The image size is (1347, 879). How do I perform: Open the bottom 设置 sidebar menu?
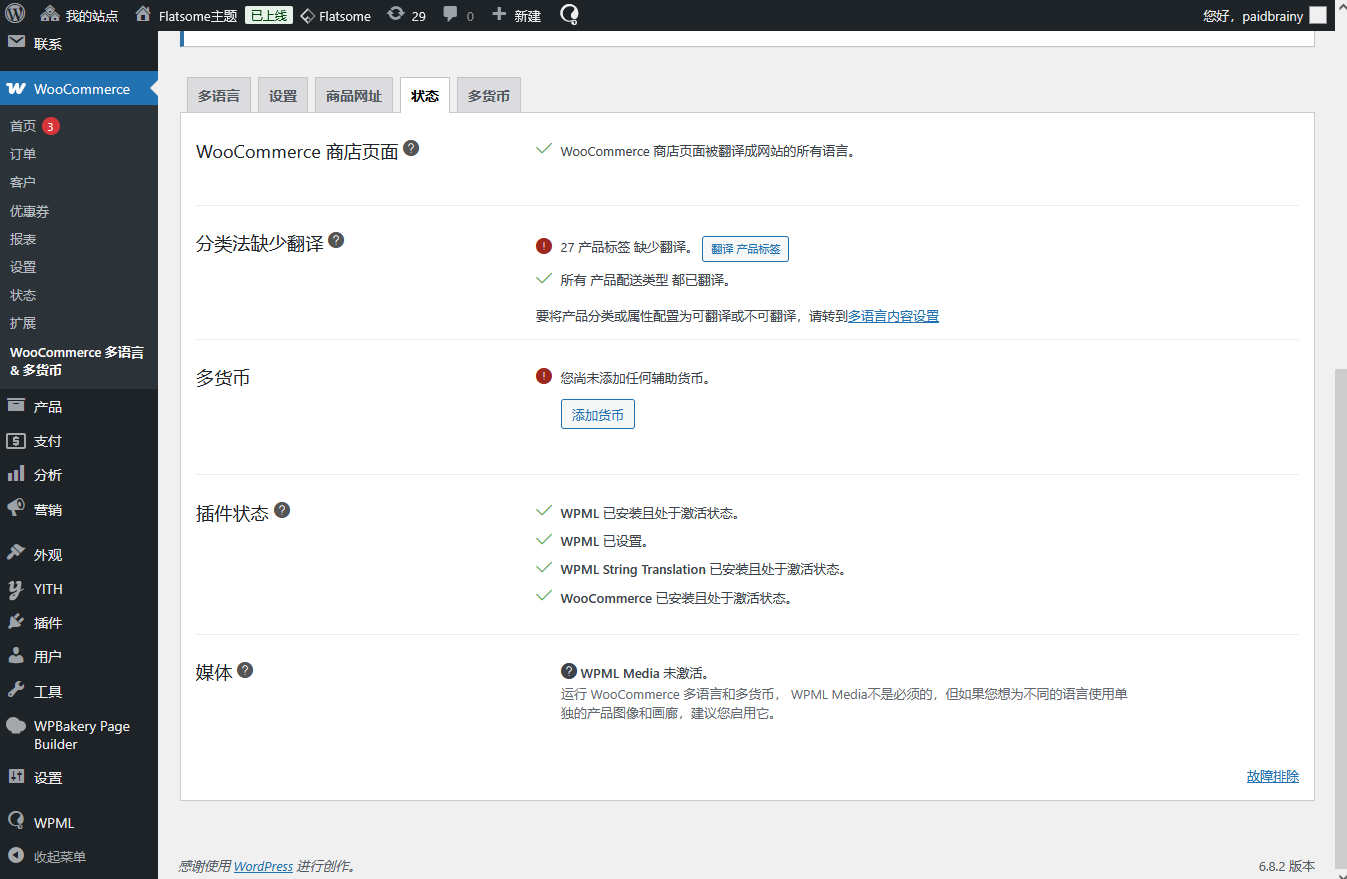tap(79, 778)
